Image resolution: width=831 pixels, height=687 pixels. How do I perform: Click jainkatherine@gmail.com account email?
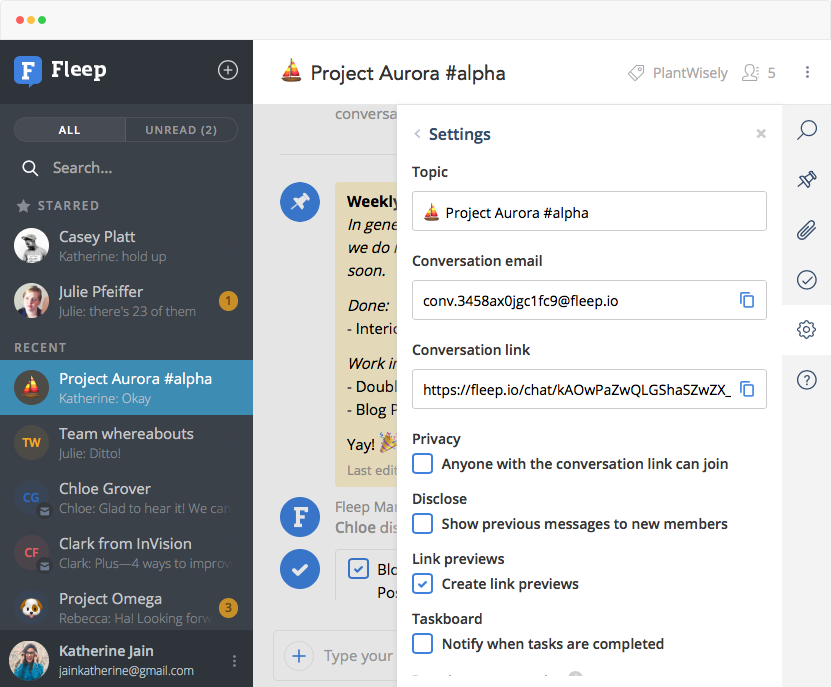tap(126, 671)
